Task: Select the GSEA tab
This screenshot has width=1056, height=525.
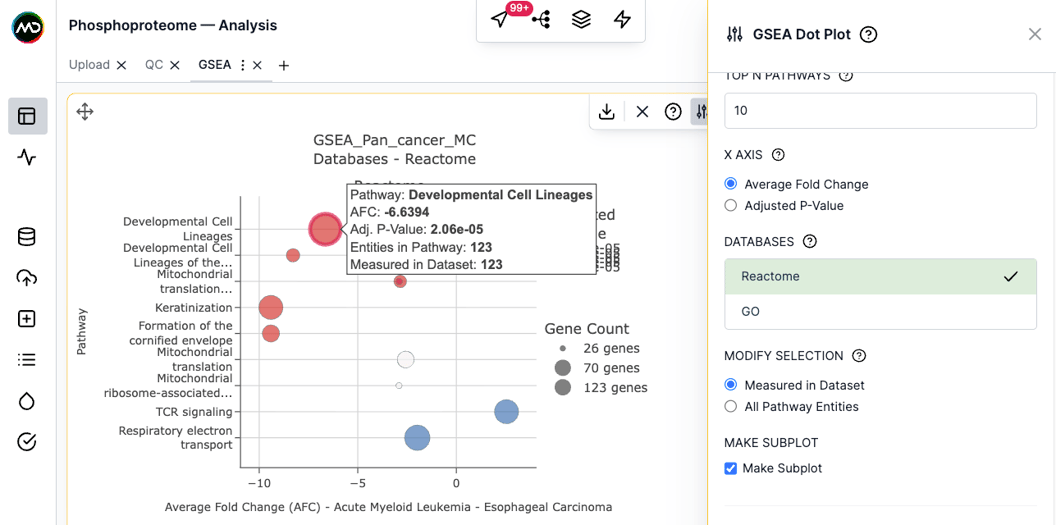Action: 214,65
